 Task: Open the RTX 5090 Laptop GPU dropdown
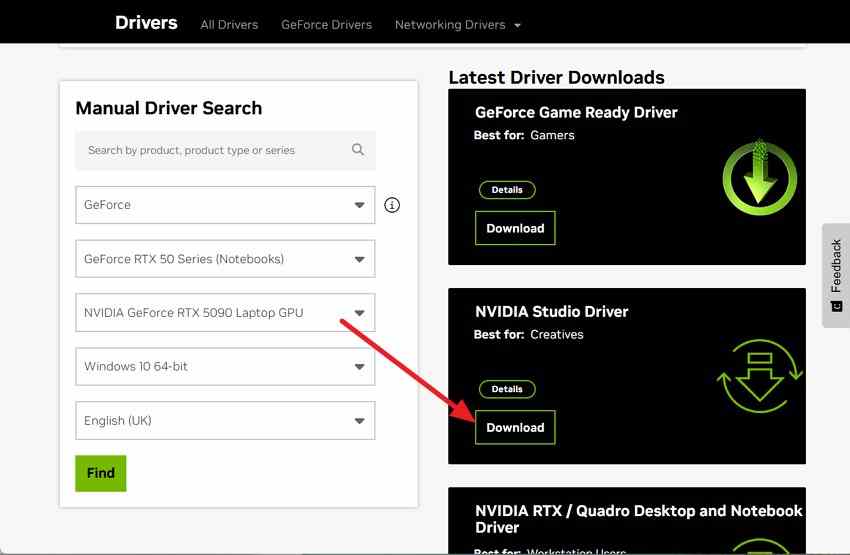point(225,313)
